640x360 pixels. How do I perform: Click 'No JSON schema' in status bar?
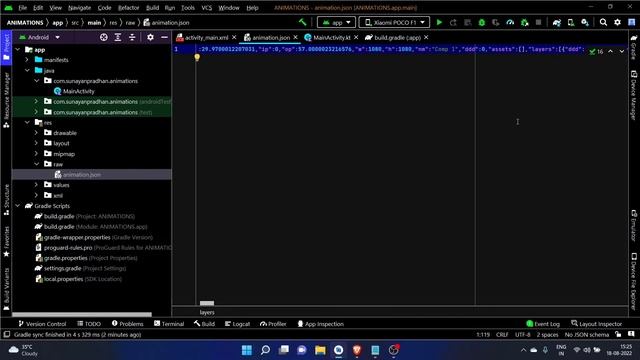pyautogui.click(x=587, y=335)
